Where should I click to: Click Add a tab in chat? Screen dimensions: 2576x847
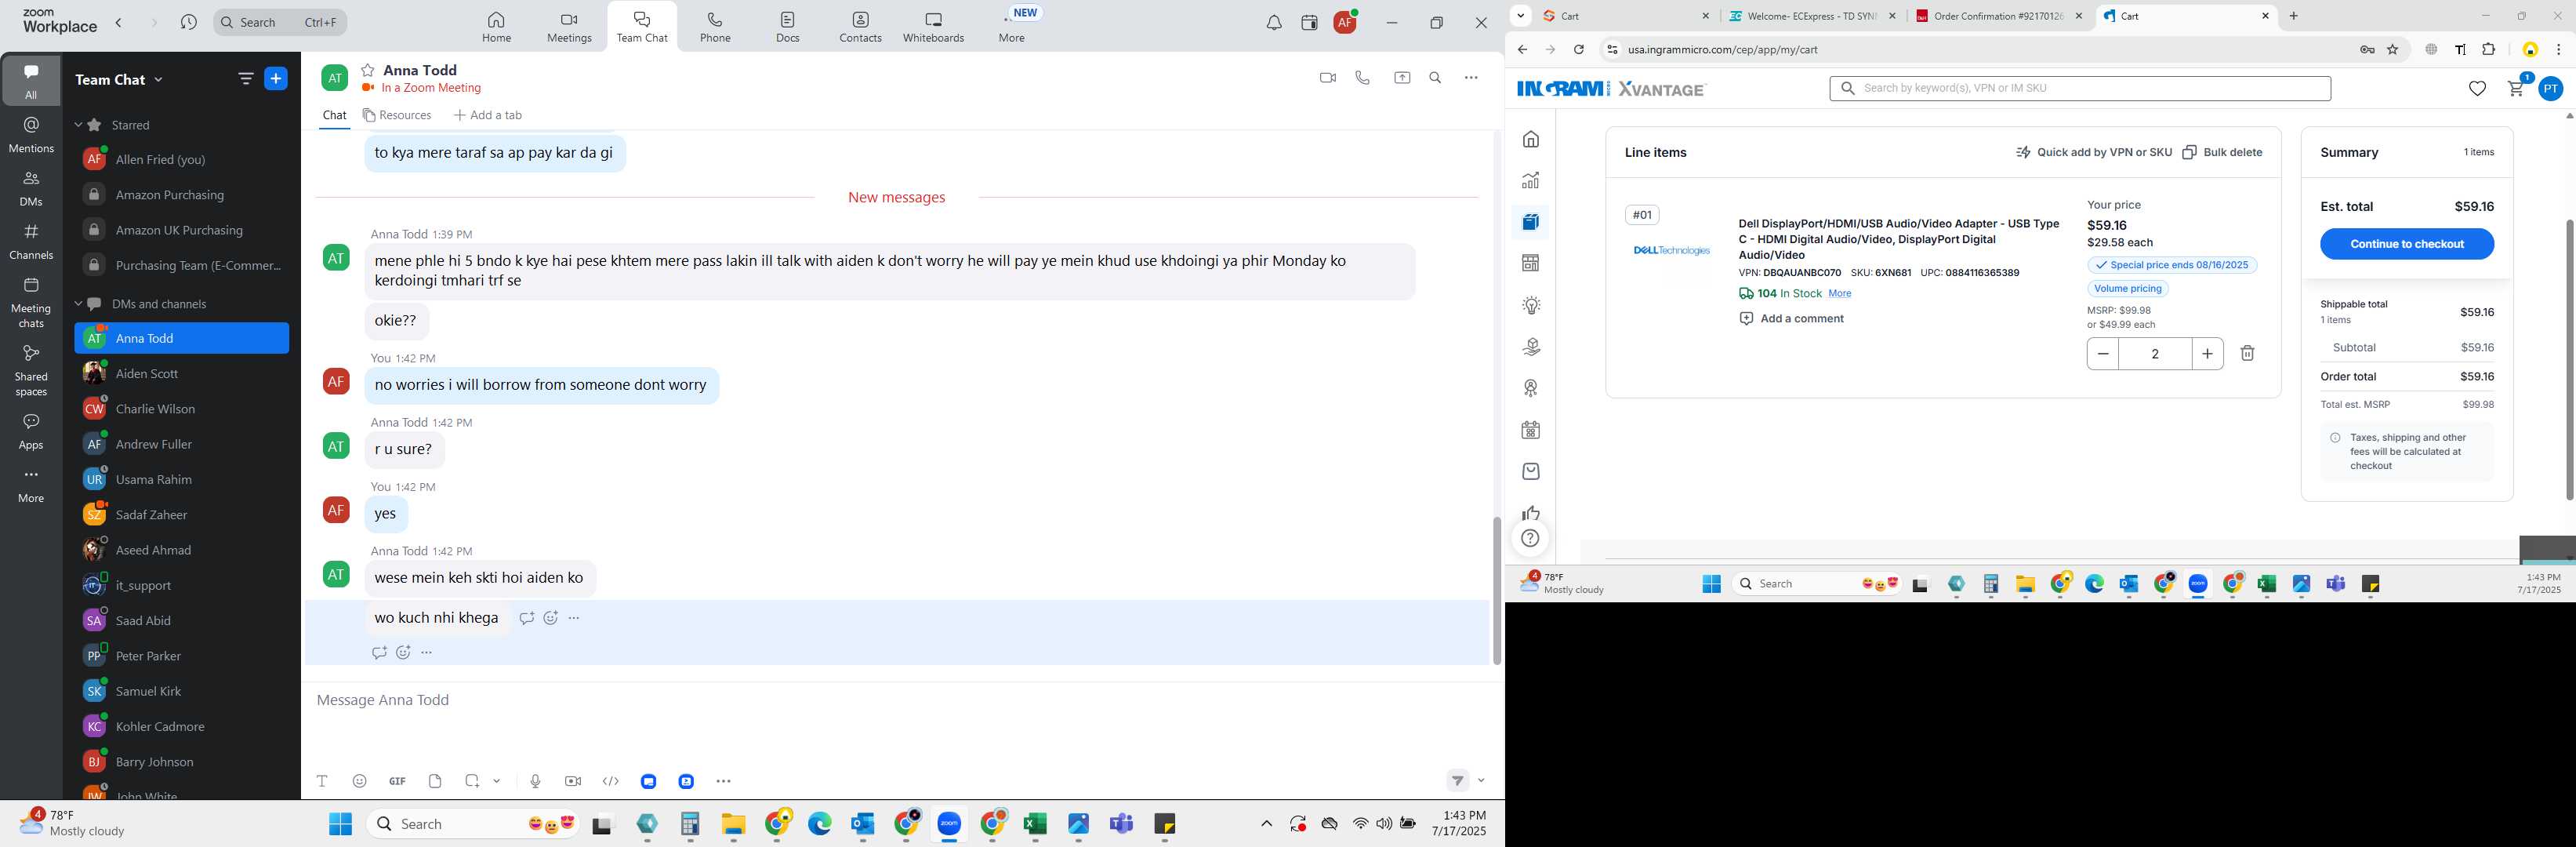pos(487,115)
